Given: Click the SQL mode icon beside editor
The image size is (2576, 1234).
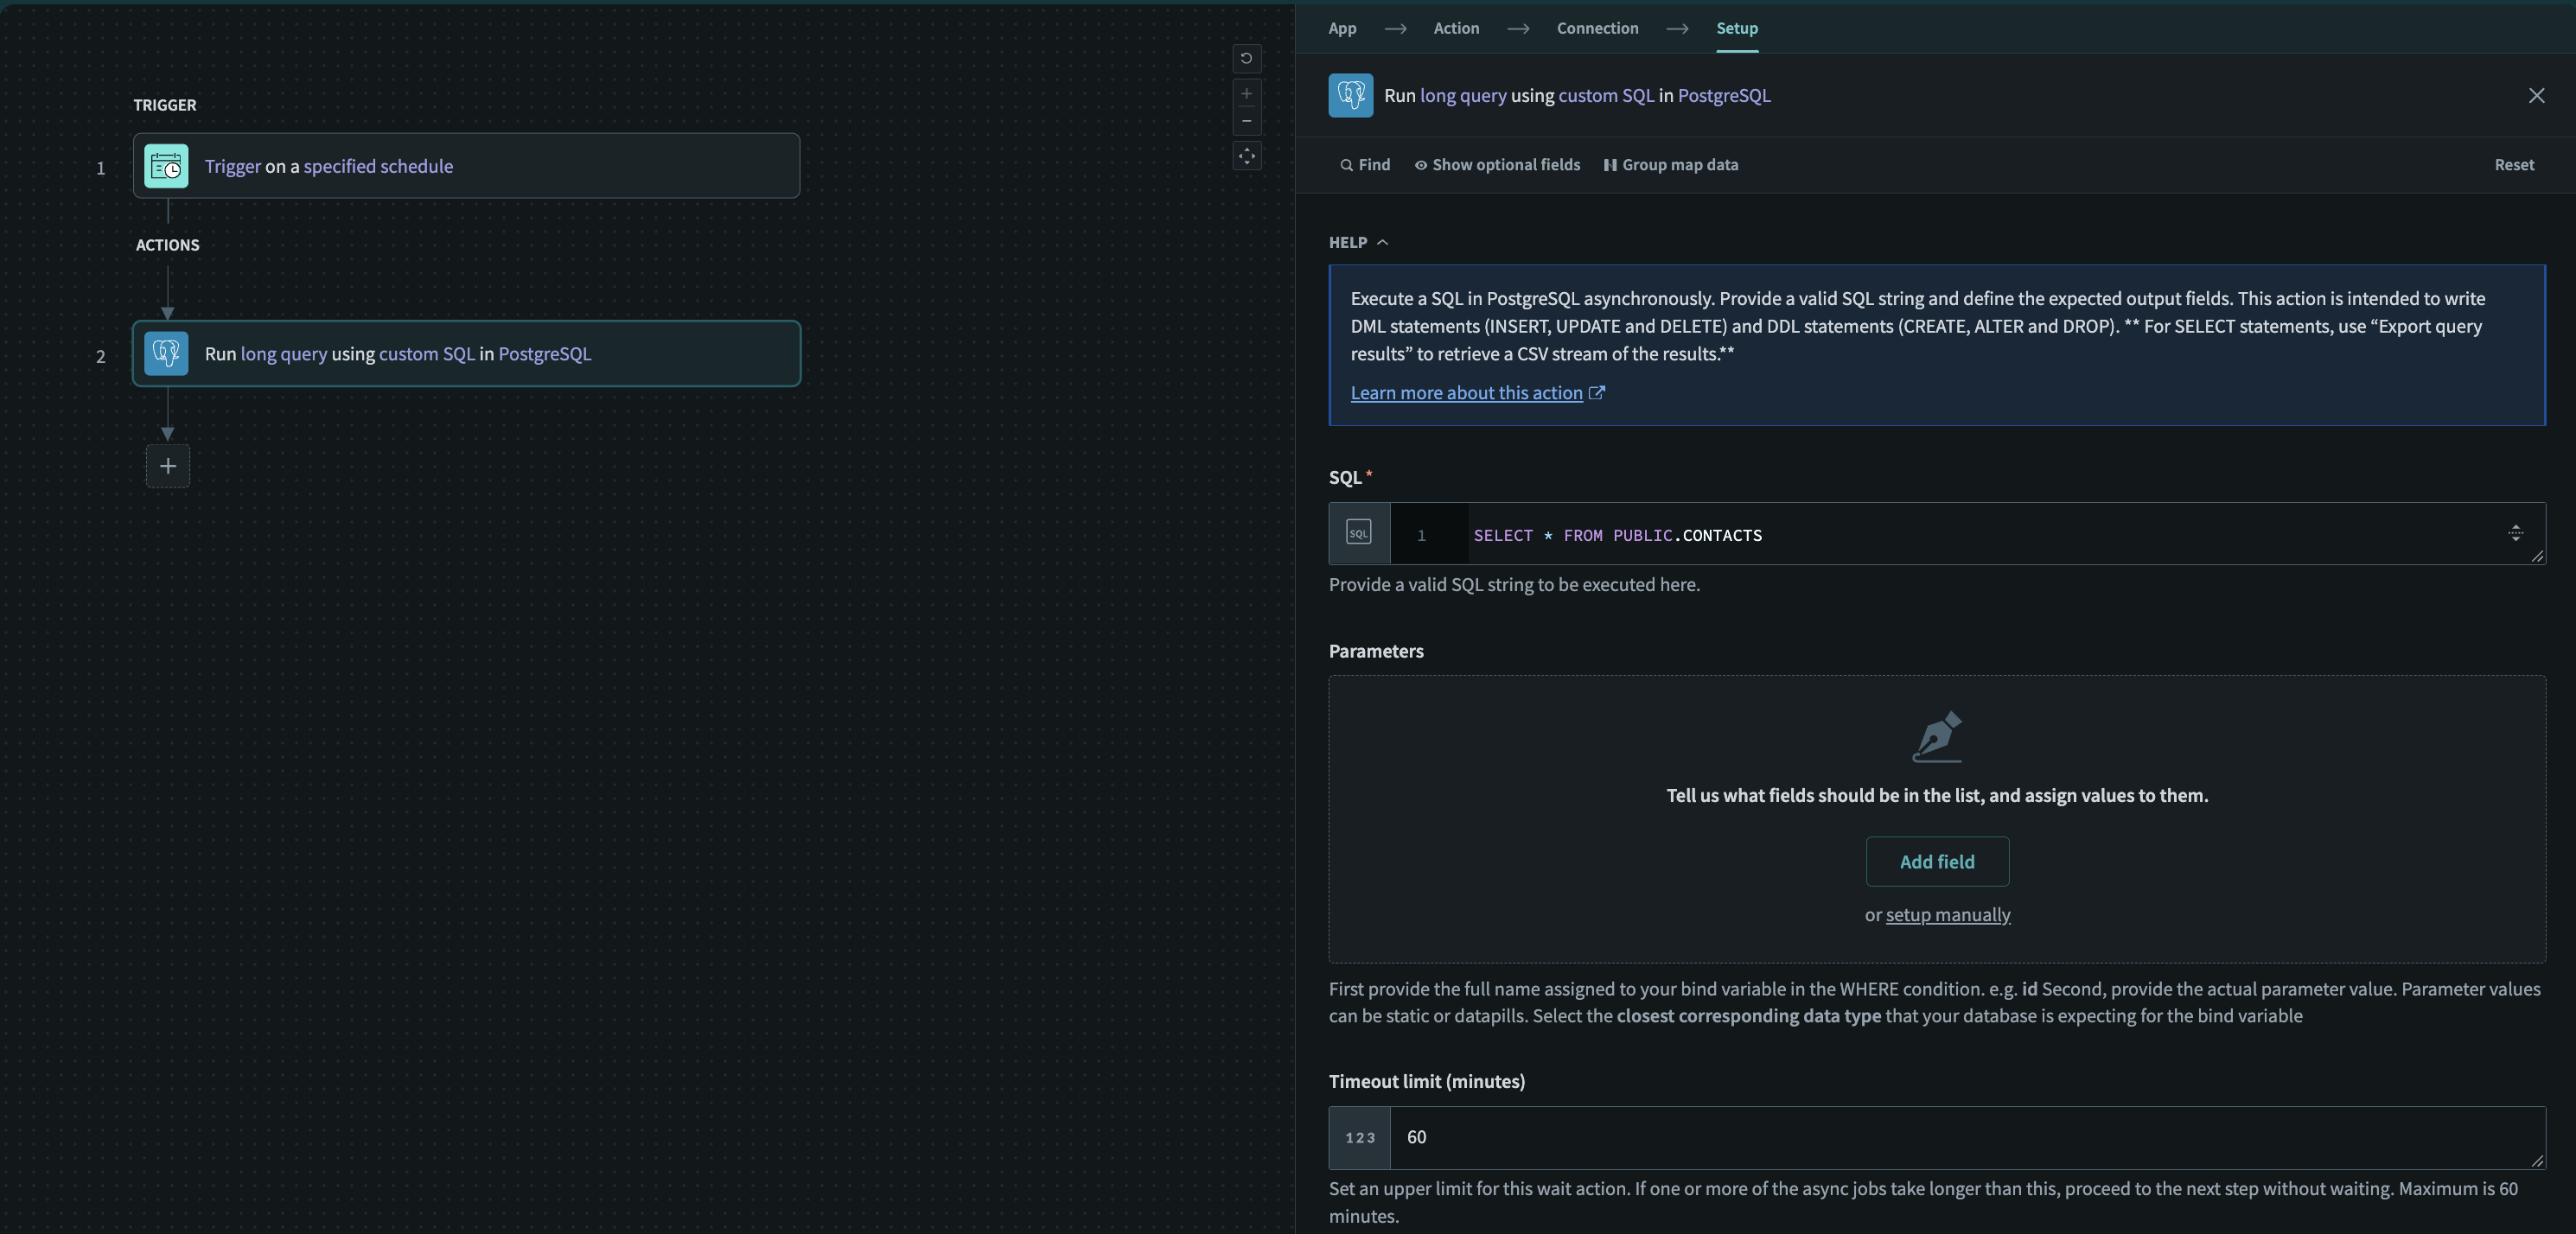Looking at the screenshot, I should (1358, 533).
